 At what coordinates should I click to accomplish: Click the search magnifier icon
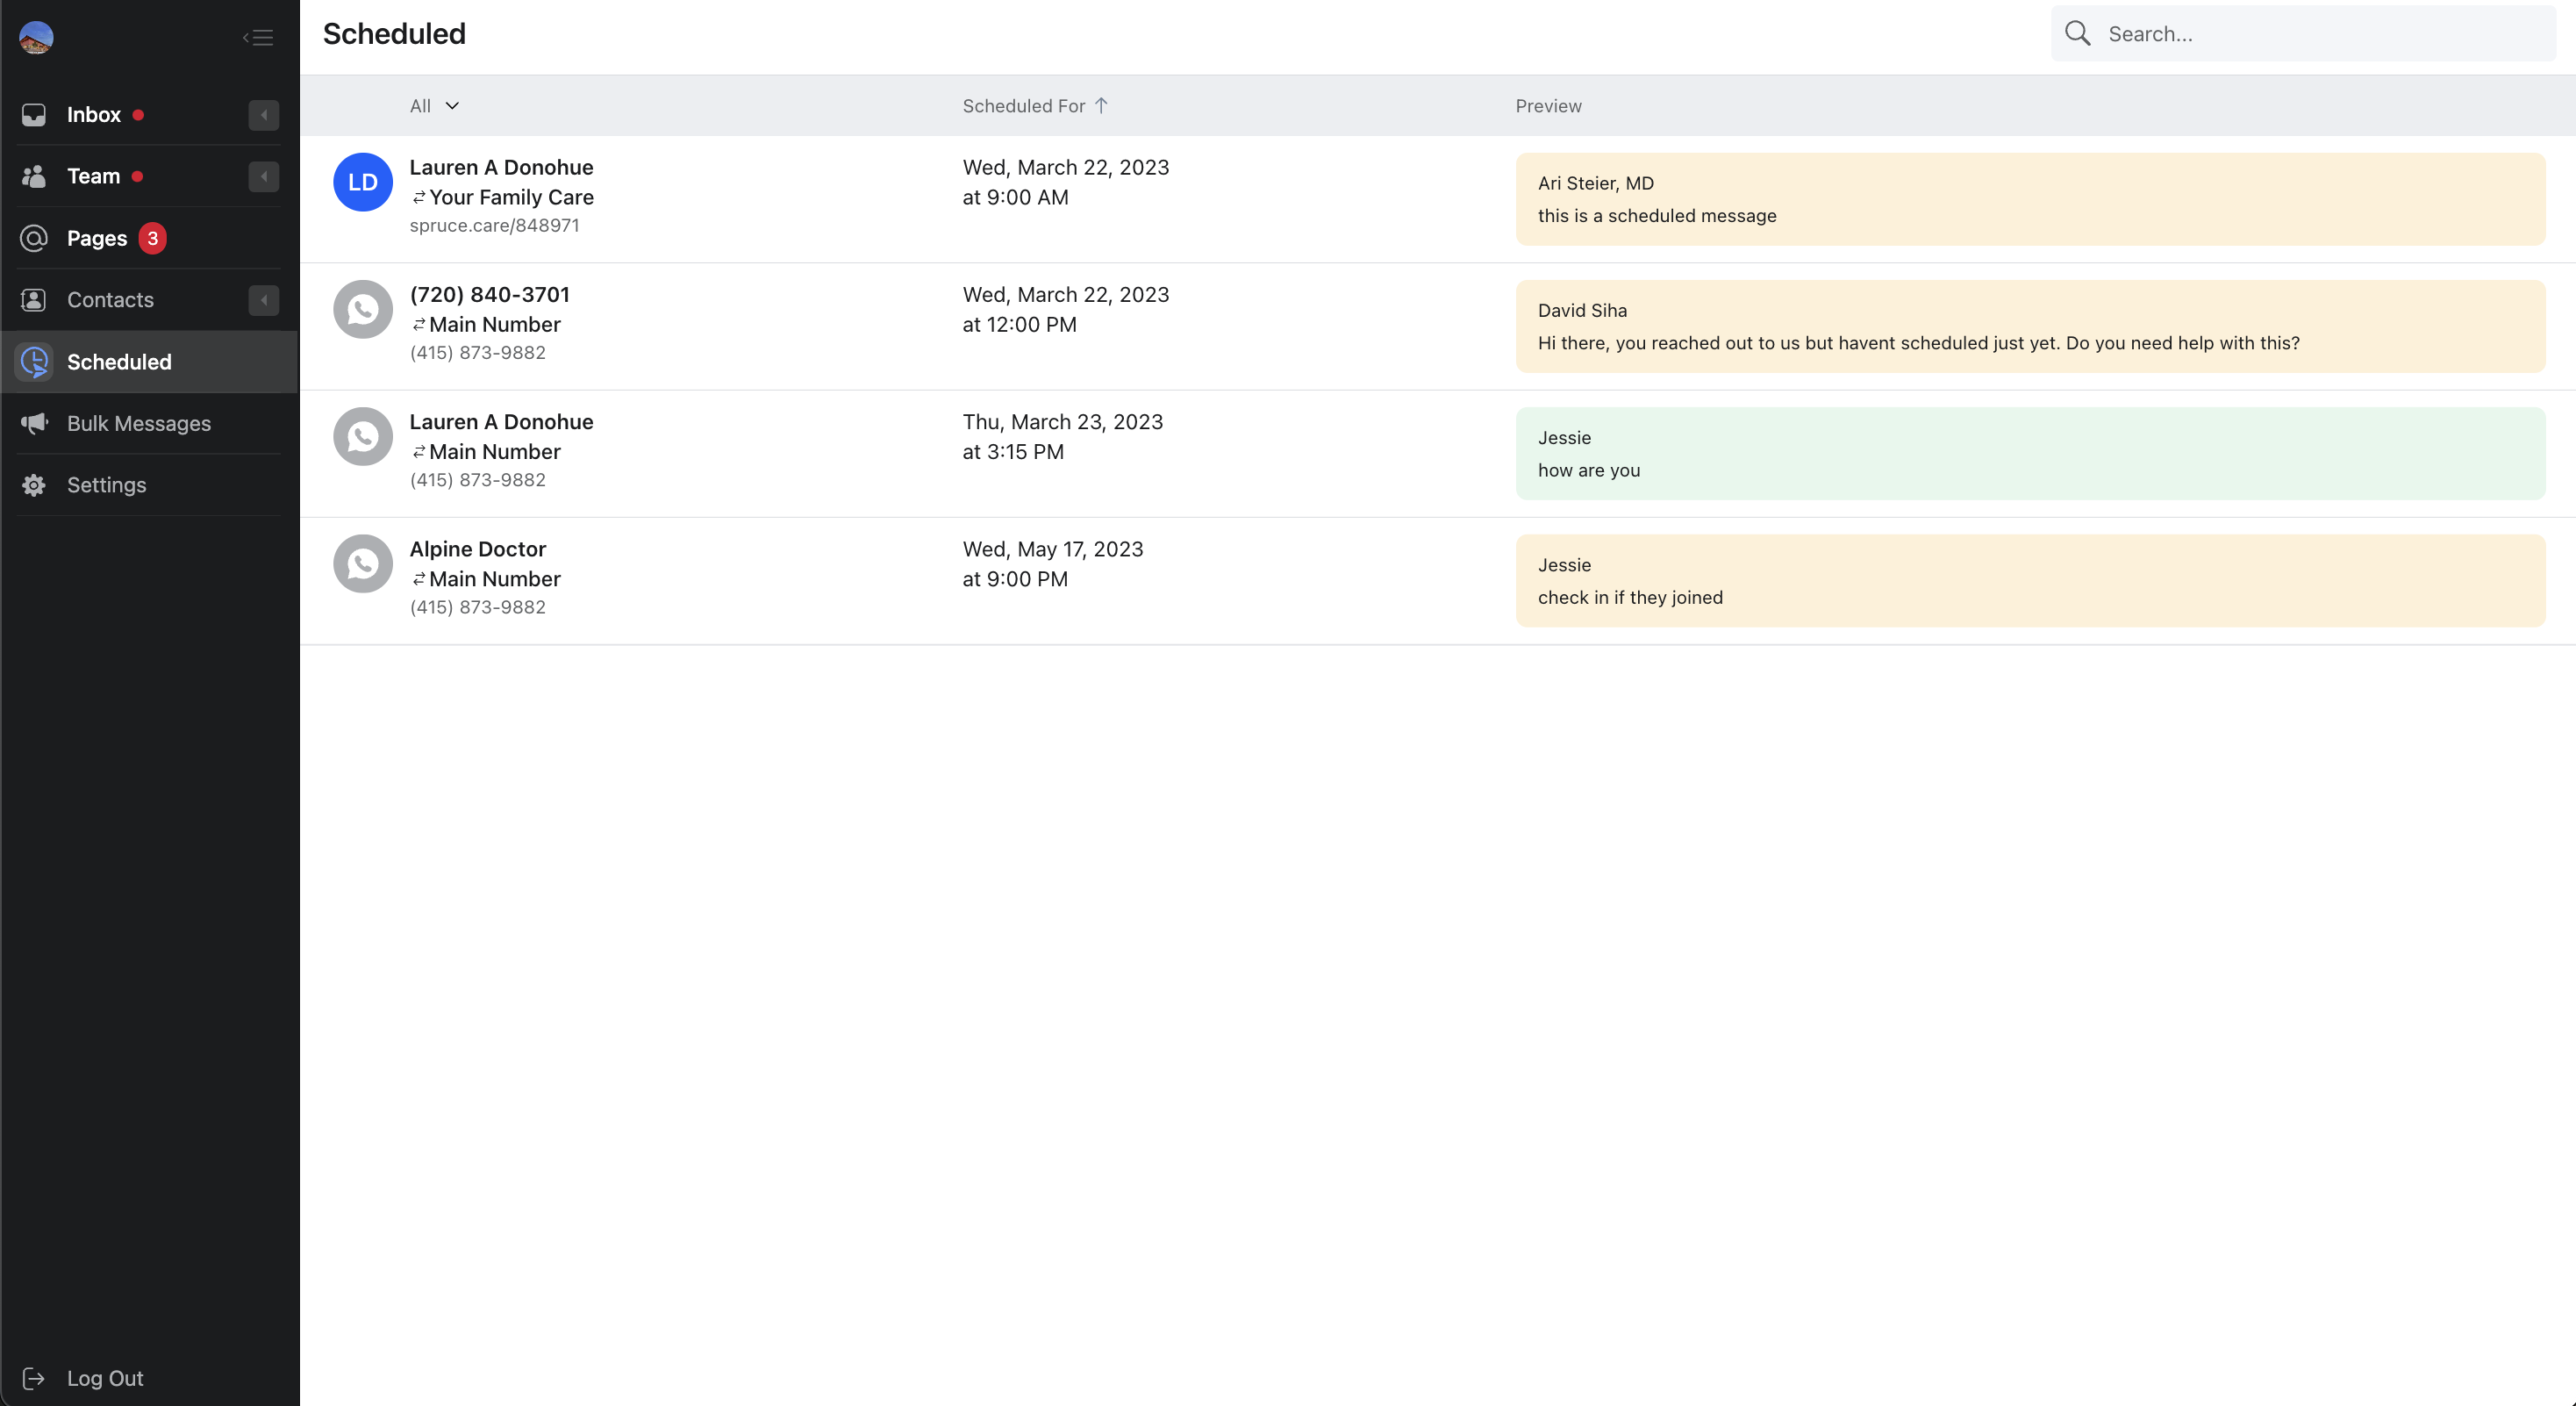(2078, 33)
